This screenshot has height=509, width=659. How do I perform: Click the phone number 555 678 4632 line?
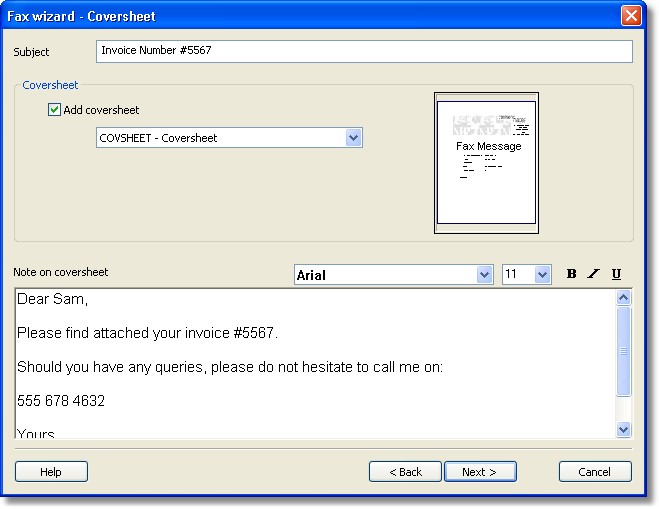pyautogui.click(x=61, y=401)
